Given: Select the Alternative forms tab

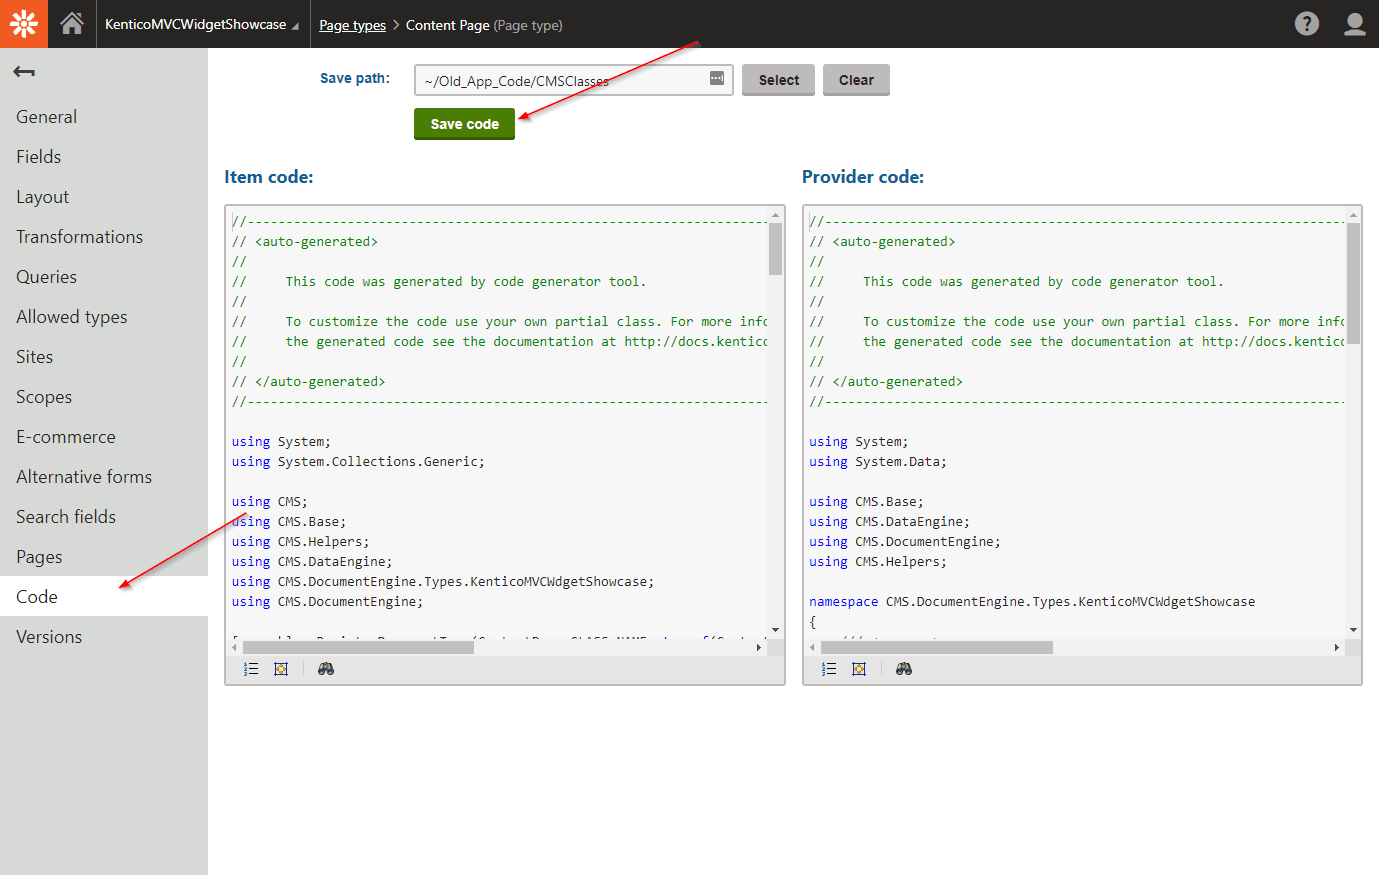Looking at the screenshot, I should (x=104, y=477).
